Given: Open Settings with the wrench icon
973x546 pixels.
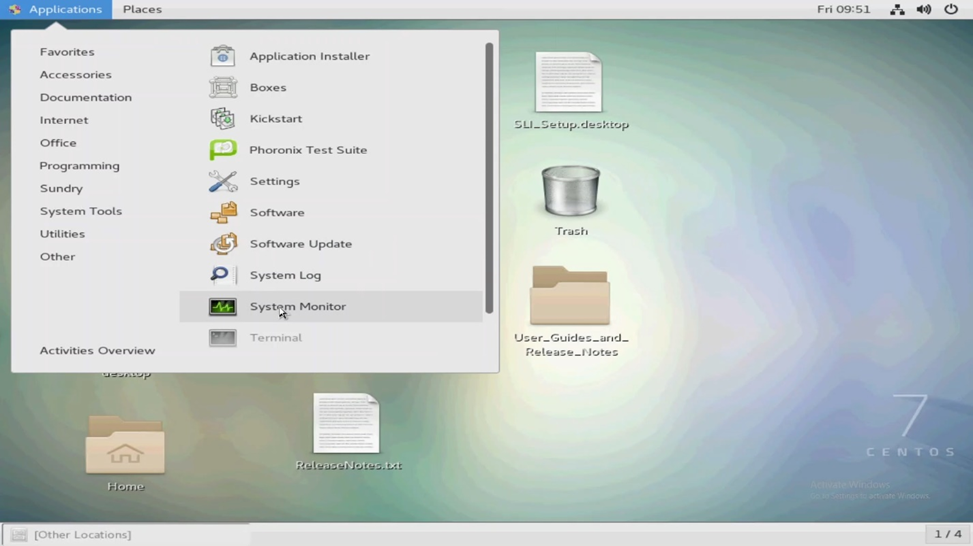Looking at the screenshot, I should [x=223, y=181].
